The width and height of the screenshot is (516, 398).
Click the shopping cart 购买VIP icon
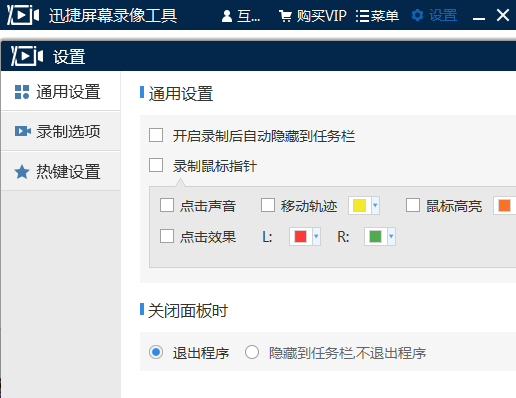[x=285, y=16]
